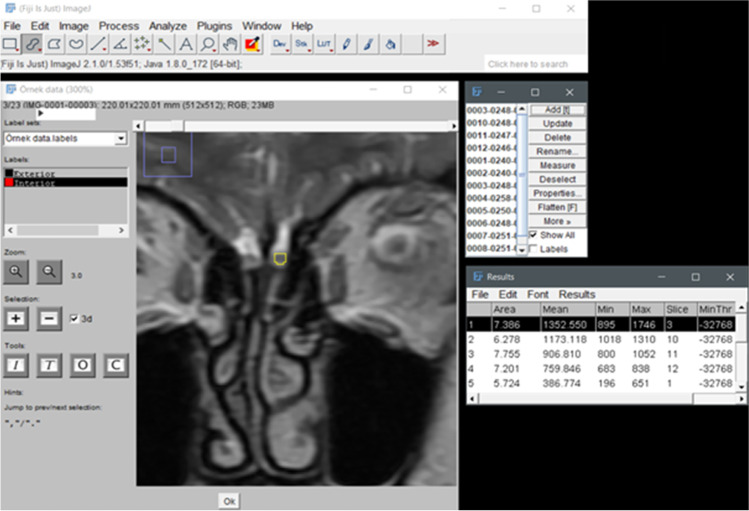Click the O open tool button
Image resolution: width=749 pixels, height=511 pixels.
click(83, 365)
